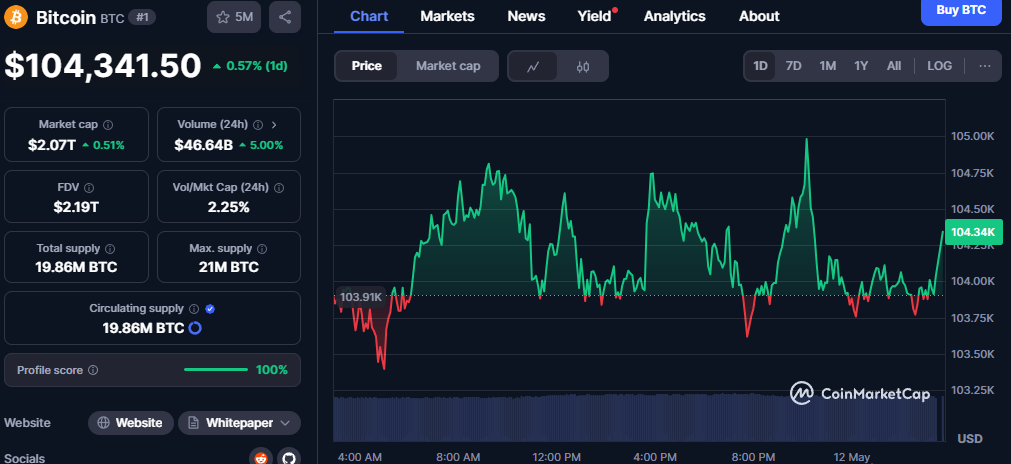The image size is (1011, 464).
Task: Click the 103.91K opening price label
Action: 360,297
